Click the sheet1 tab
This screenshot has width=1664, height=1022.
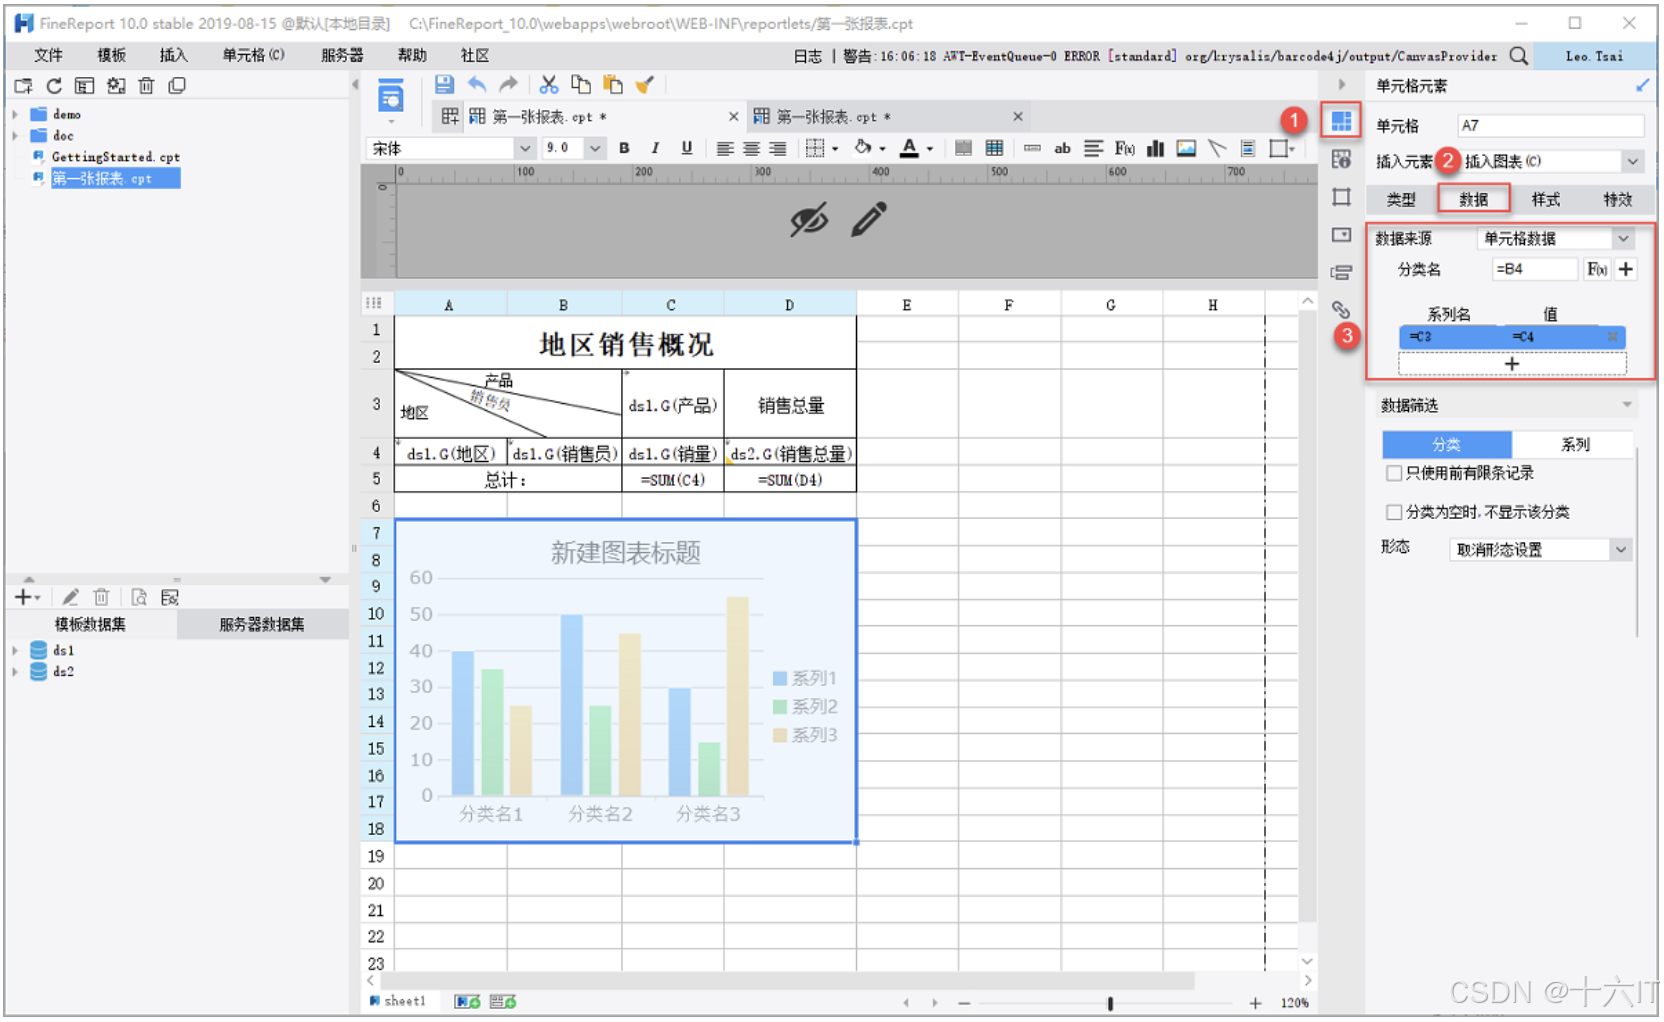tap(398, 1001)
